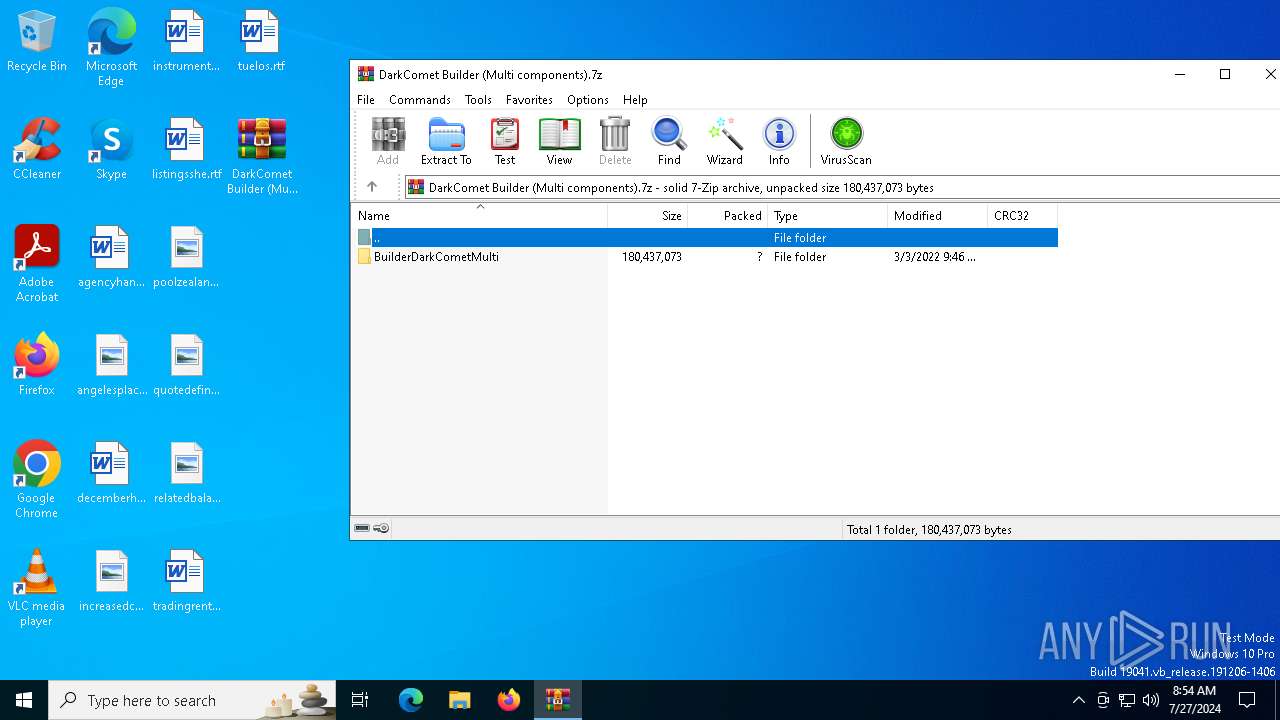Select the Firefox desktop shortcut
The width and height of the screenshot is (1280, 720).
(x=37, y=366)
